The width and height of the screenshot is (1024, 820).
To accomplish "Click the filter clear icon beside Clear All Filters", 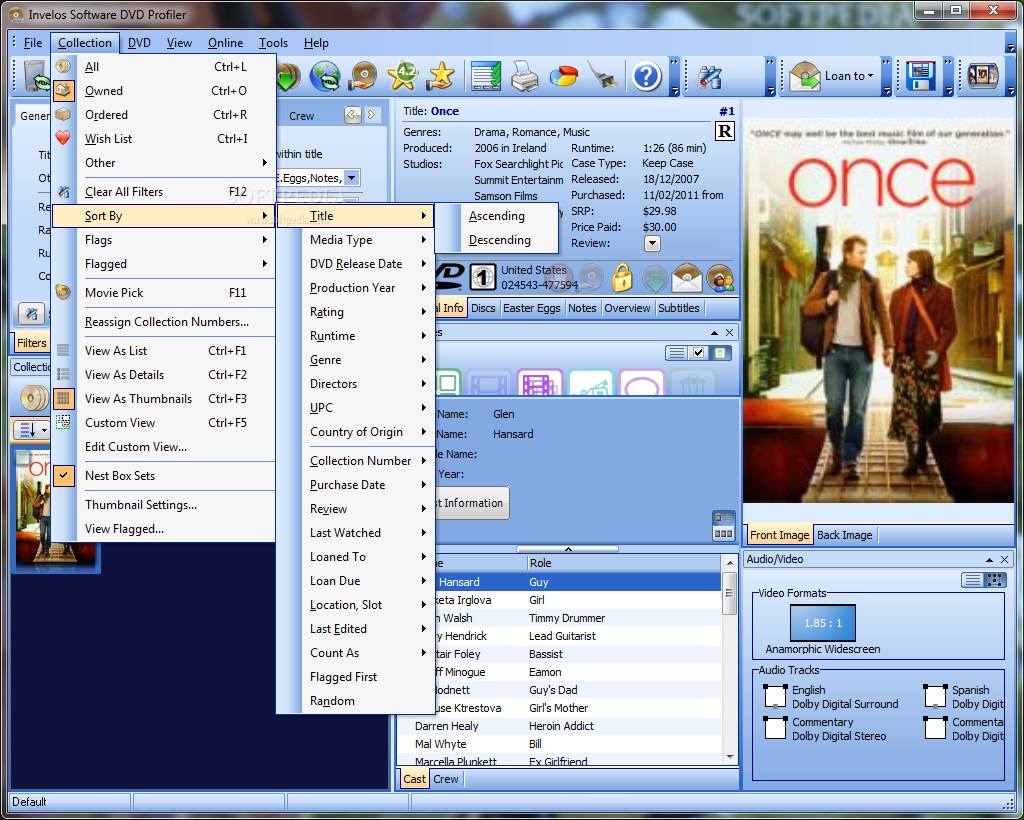I will (x=63, y=192).
